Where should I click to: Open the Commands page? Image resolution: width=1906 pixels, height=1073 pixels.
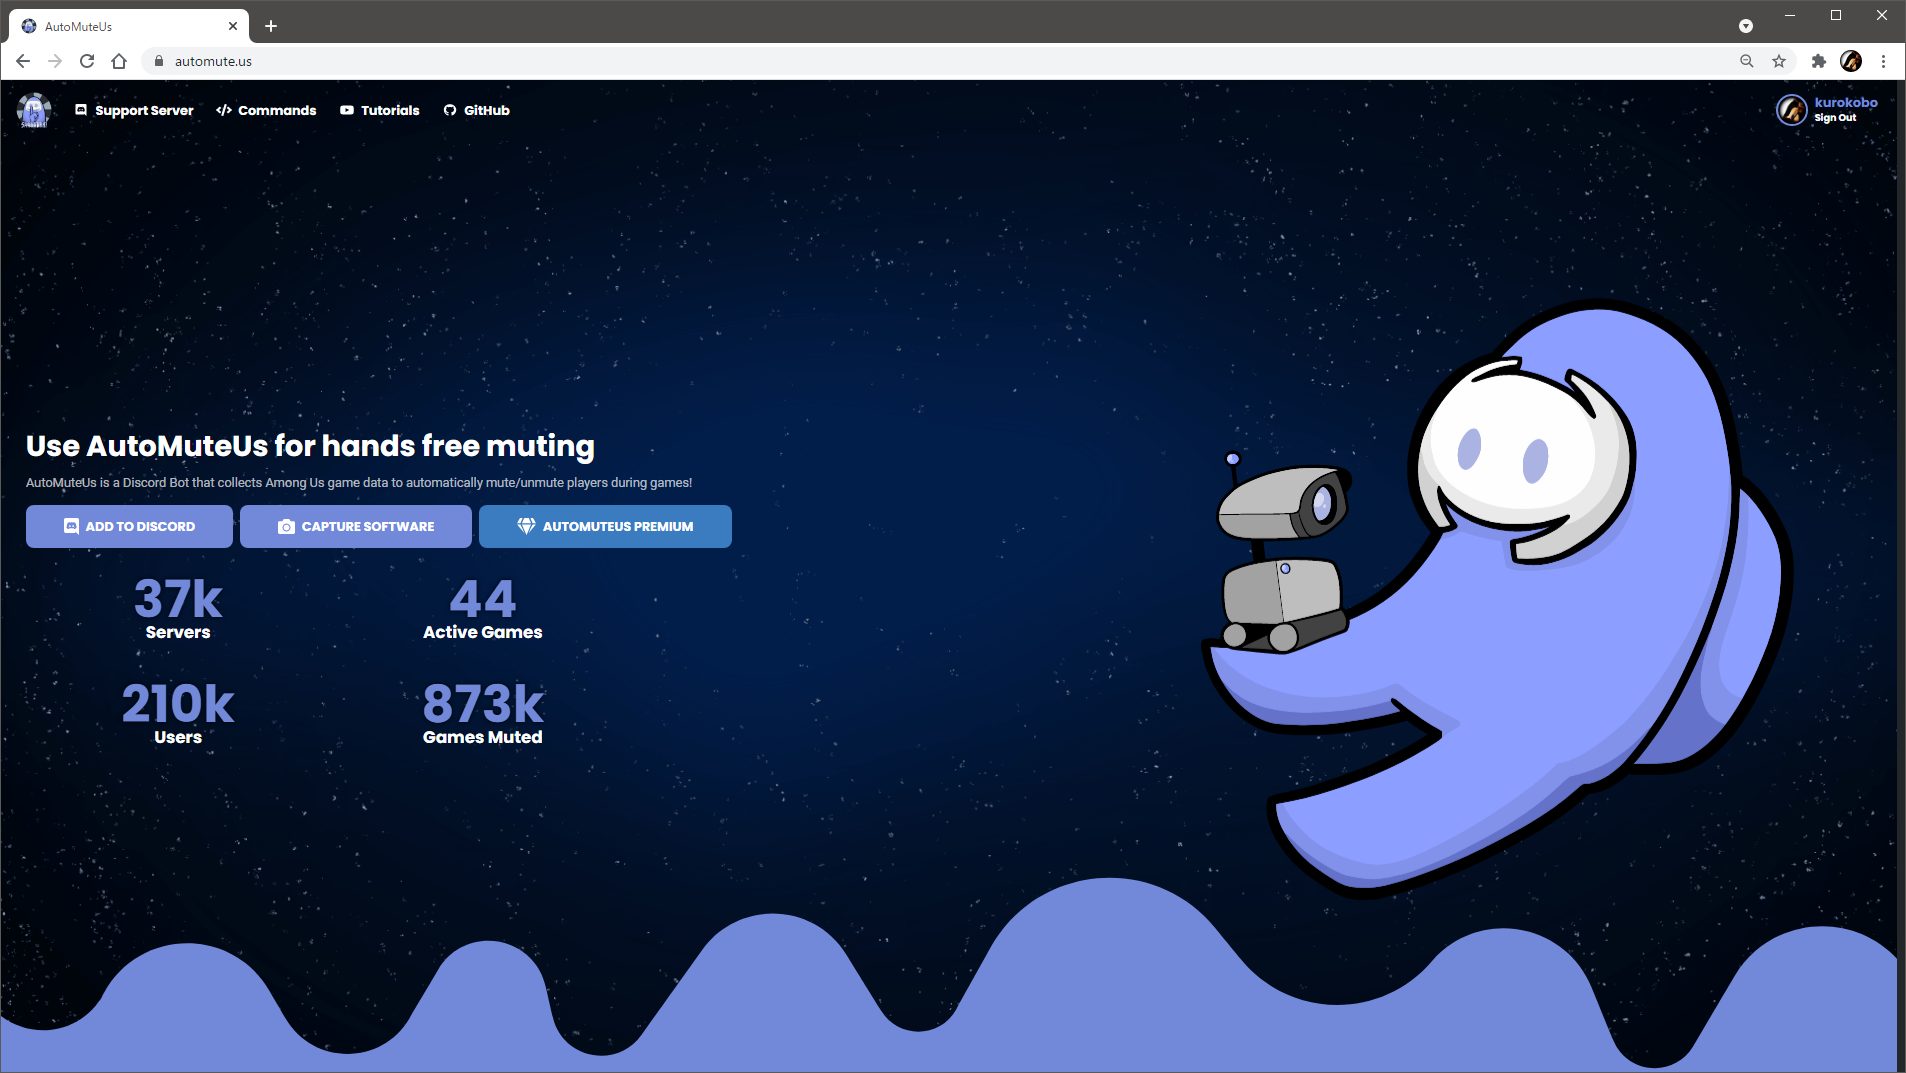(266, 111)
